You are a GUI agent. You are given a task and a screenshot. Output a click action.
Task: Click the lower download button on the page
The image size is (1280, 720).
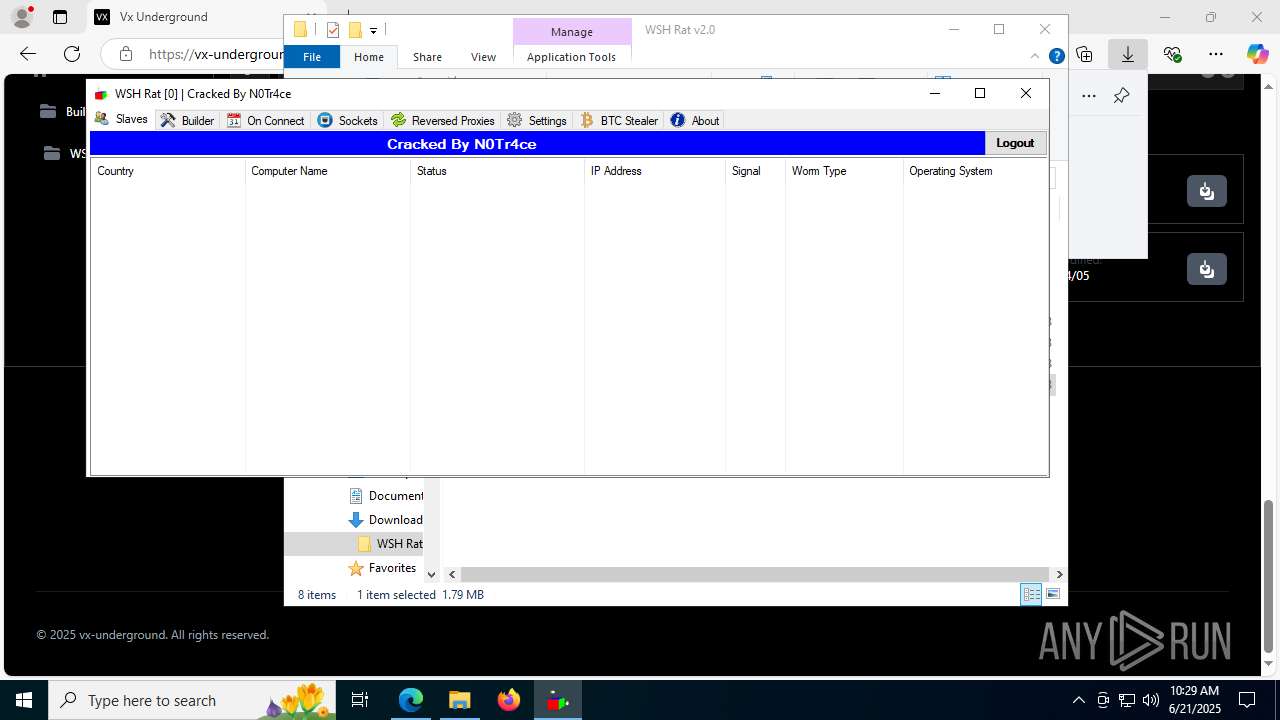coord(1207,269)
